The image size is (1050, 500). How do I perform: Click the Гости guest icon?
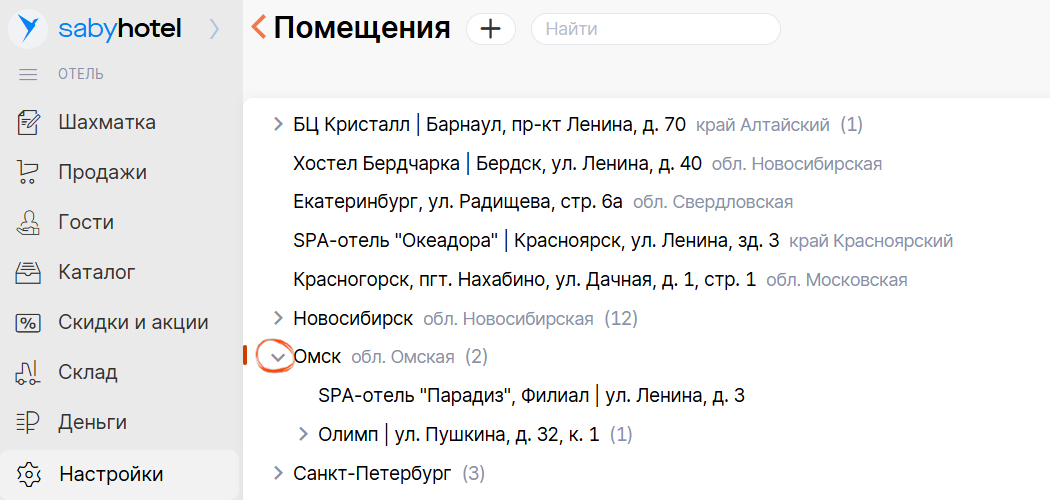(28, 223)
